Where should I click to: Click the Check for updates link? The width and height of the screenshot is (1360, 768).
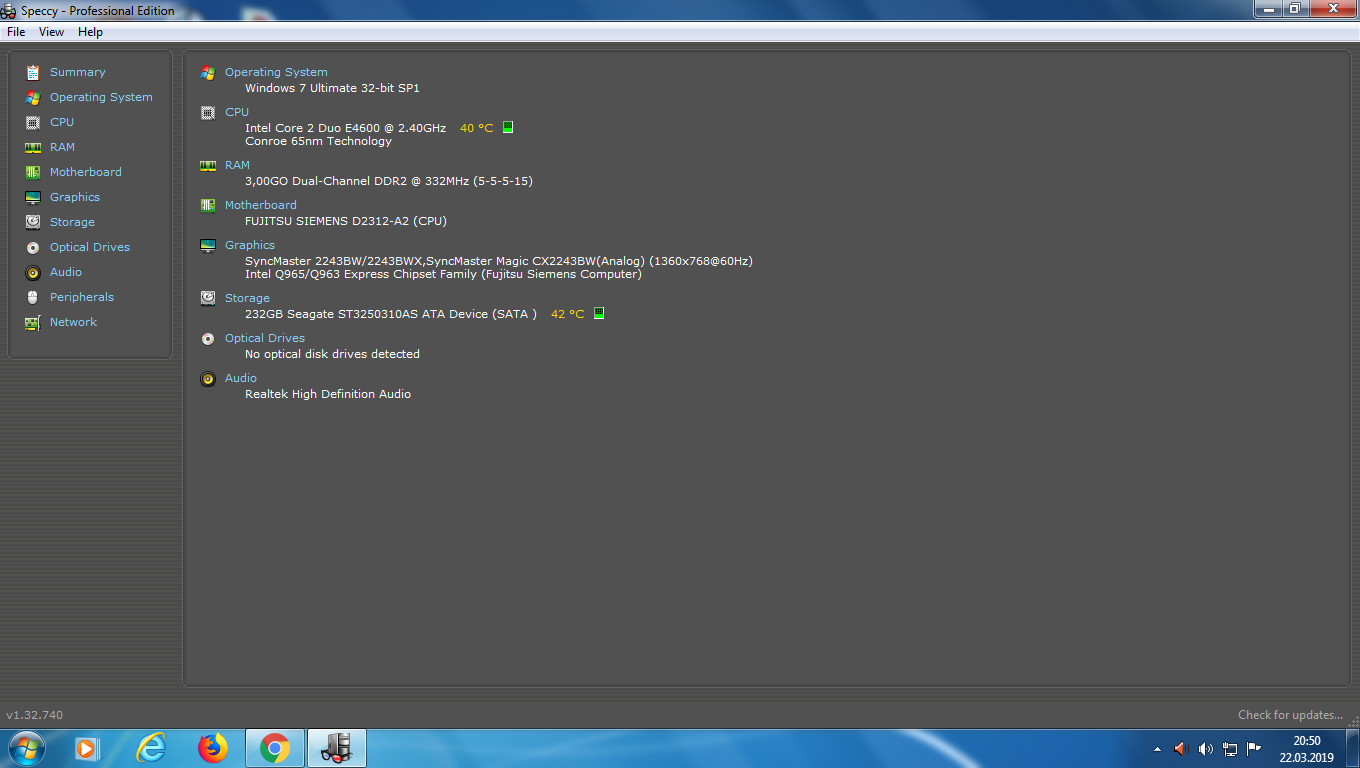point(1290,715)
